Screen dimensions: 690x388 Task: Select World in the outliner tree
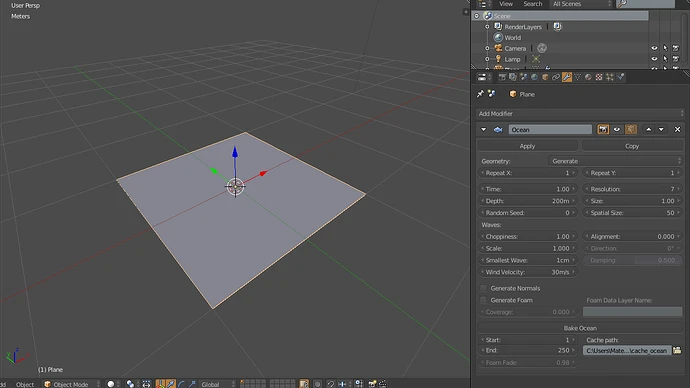click(x=512, y=38)
